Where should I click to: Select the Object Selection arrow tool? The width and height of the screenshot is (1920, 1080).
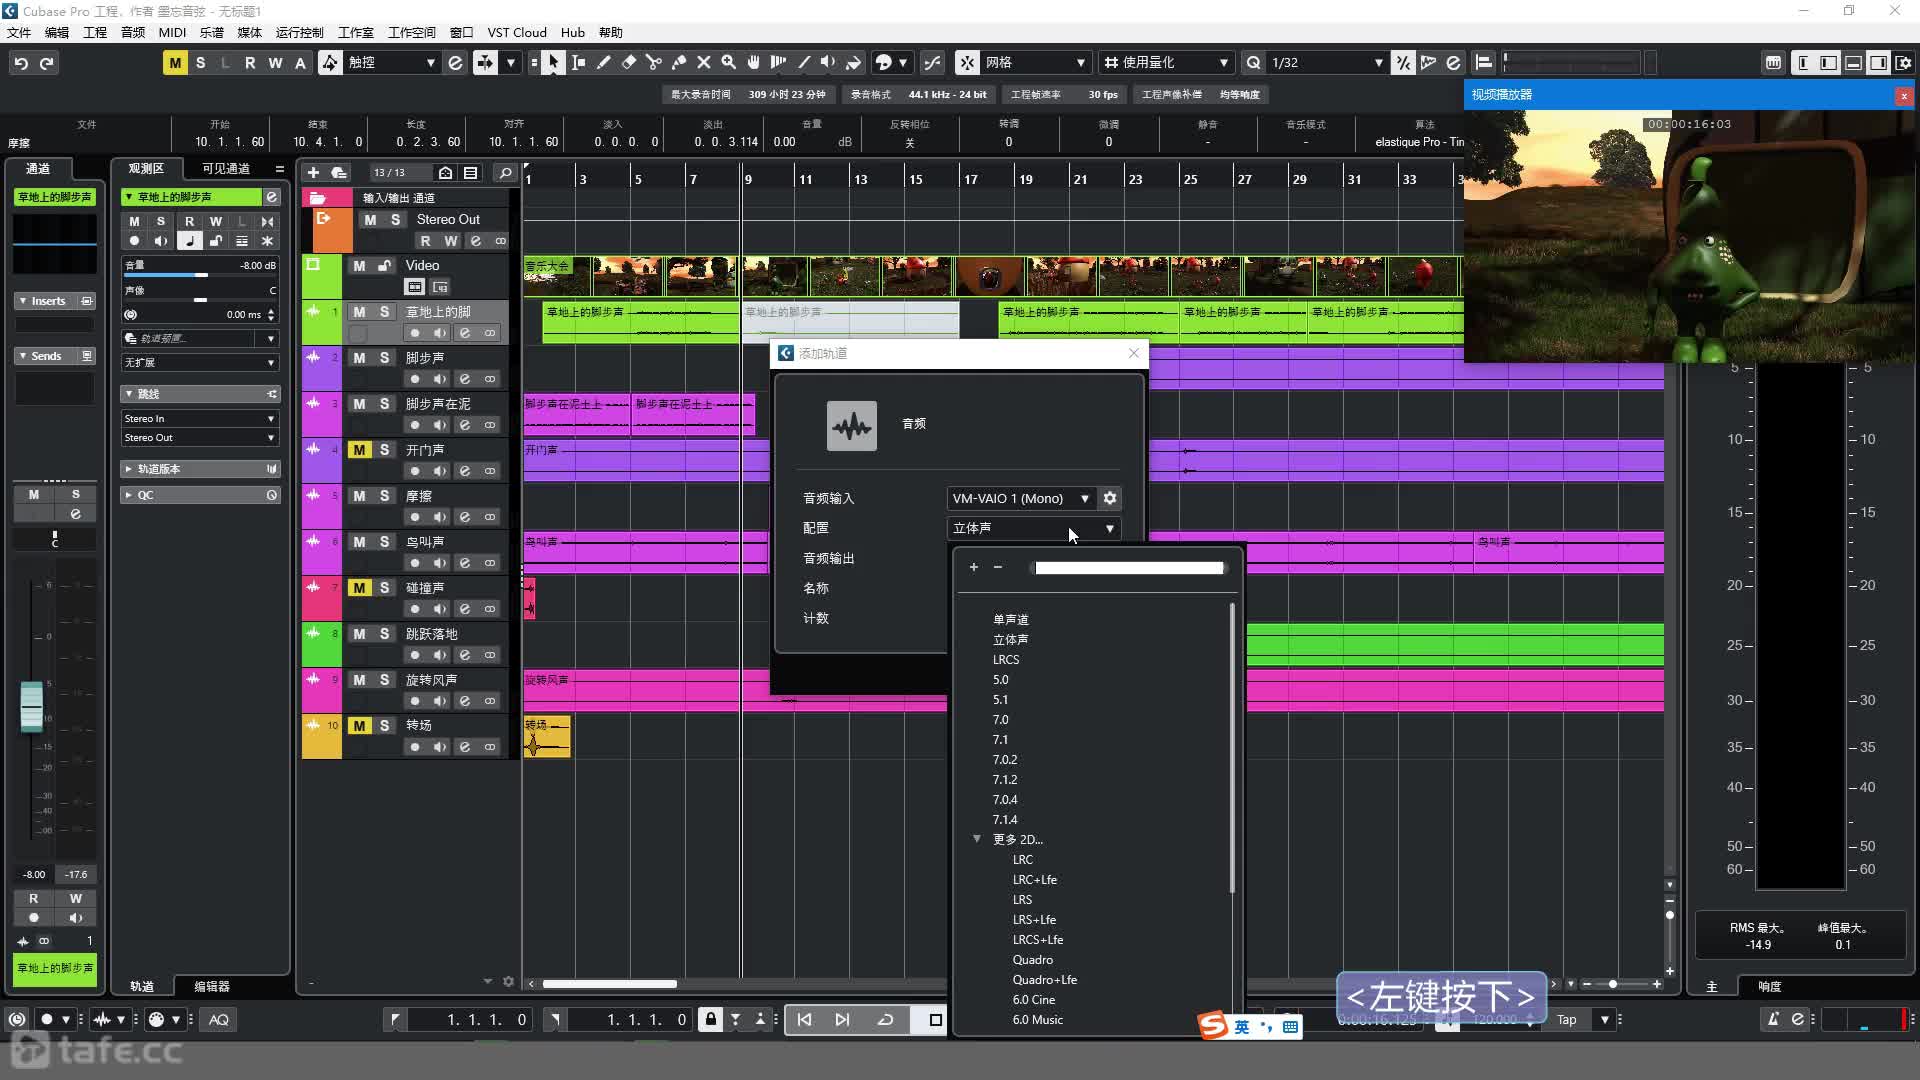(553, 62)
